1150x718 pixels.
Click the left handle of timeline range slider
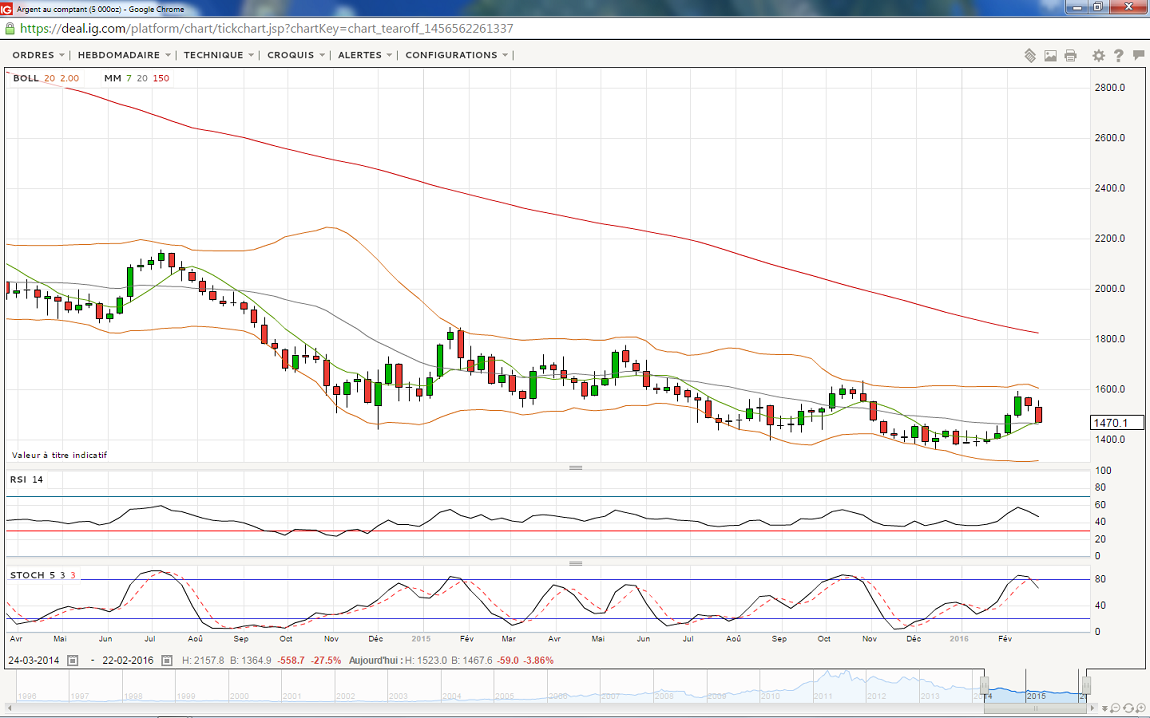tap(985, 686)
